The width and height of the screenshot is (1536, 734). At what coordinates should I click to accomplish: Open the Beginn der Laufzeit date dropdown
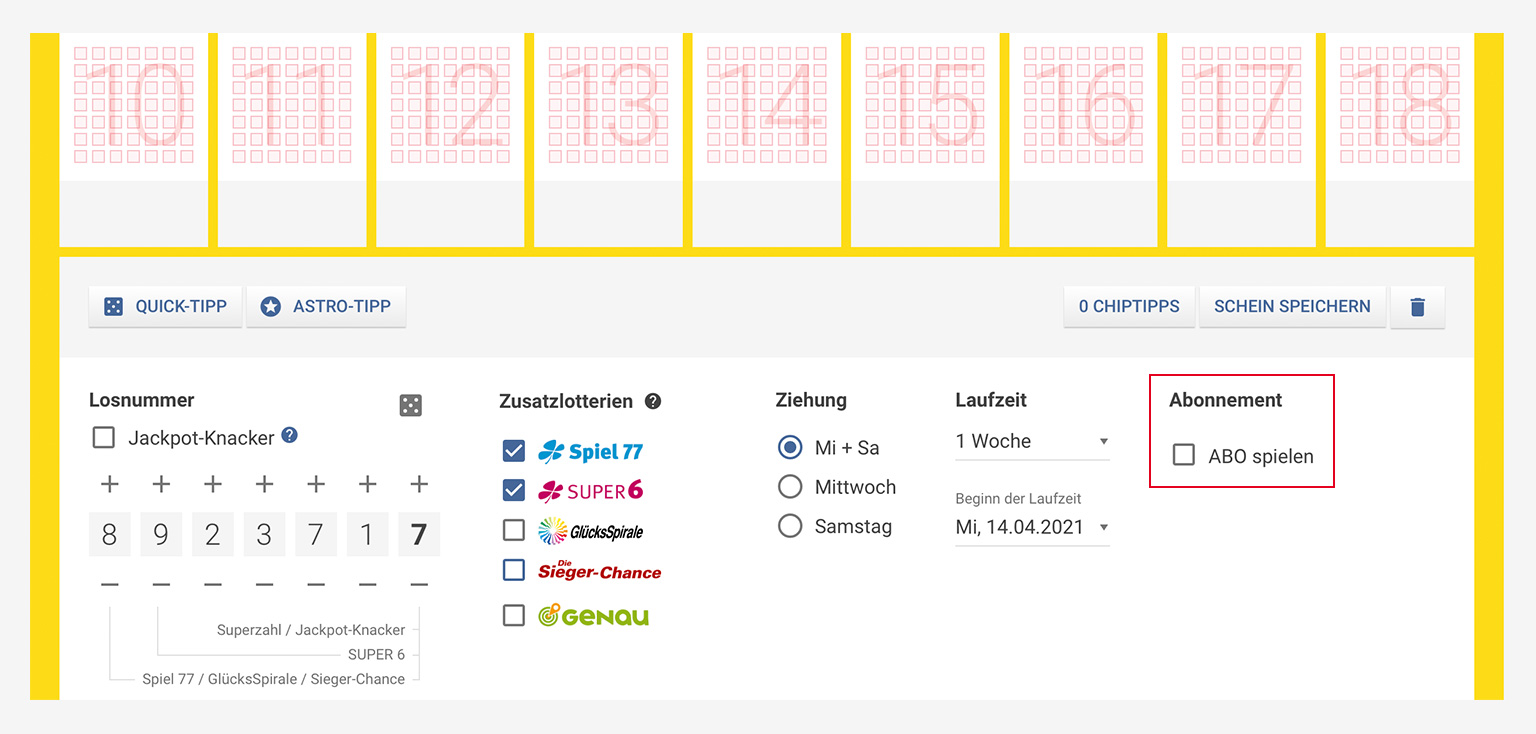pyautogui.click(x=1033, y=527)
